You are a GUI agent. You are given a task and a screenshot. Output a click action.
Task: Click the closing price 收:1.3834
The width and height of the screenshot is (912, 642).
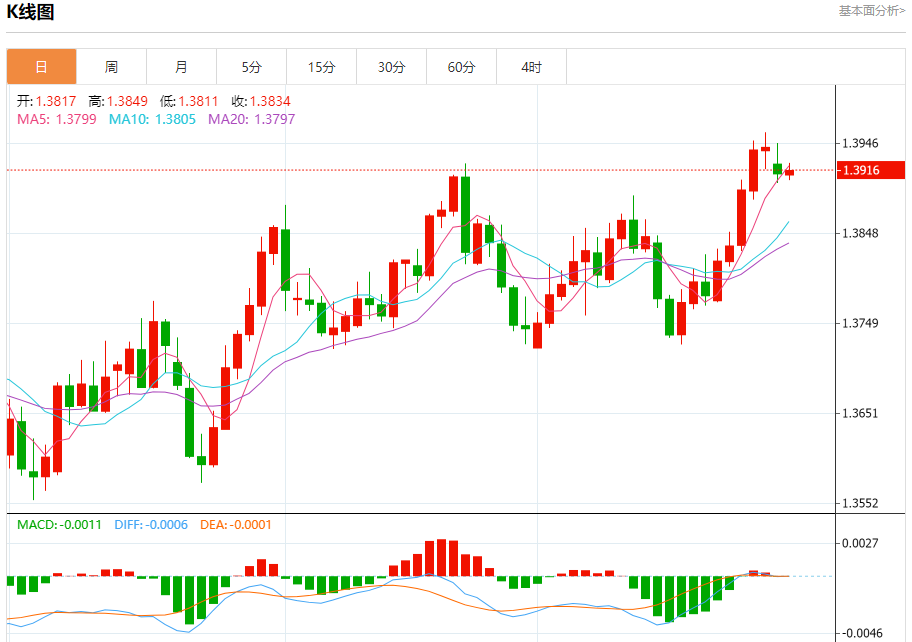pos(261,101)
